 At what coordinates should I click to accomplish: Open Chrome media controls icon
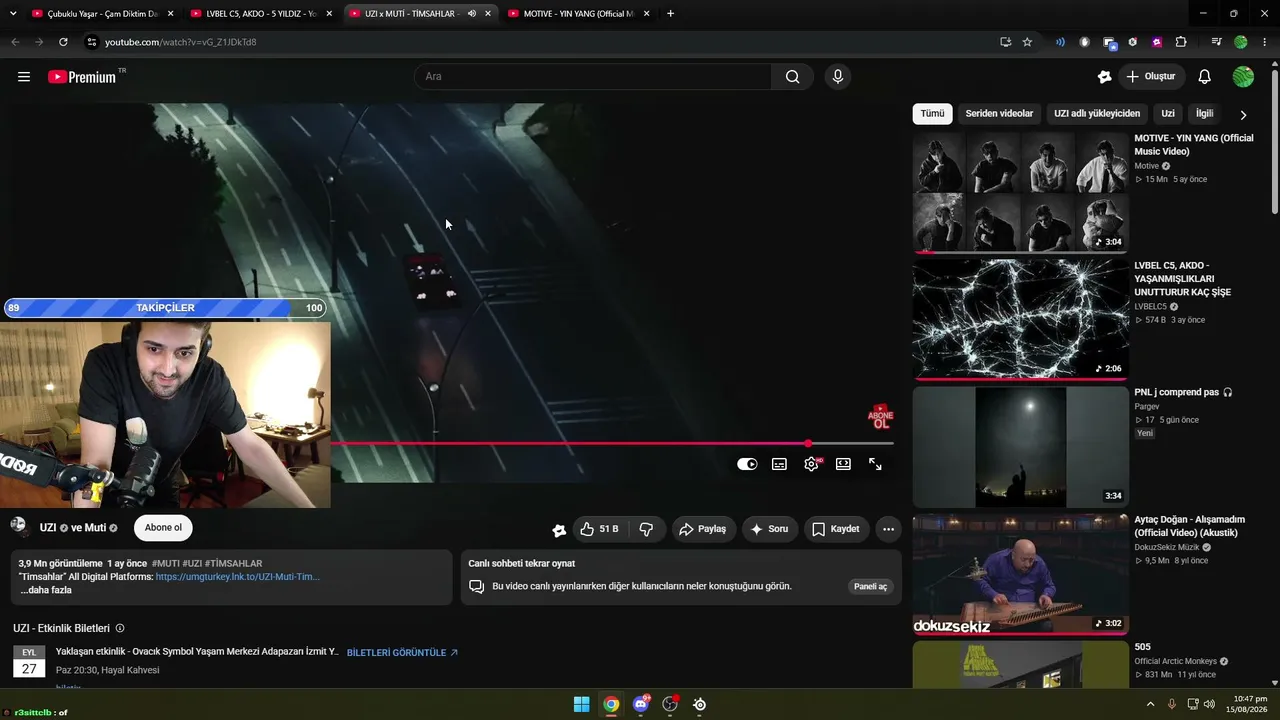(1216, 42)
